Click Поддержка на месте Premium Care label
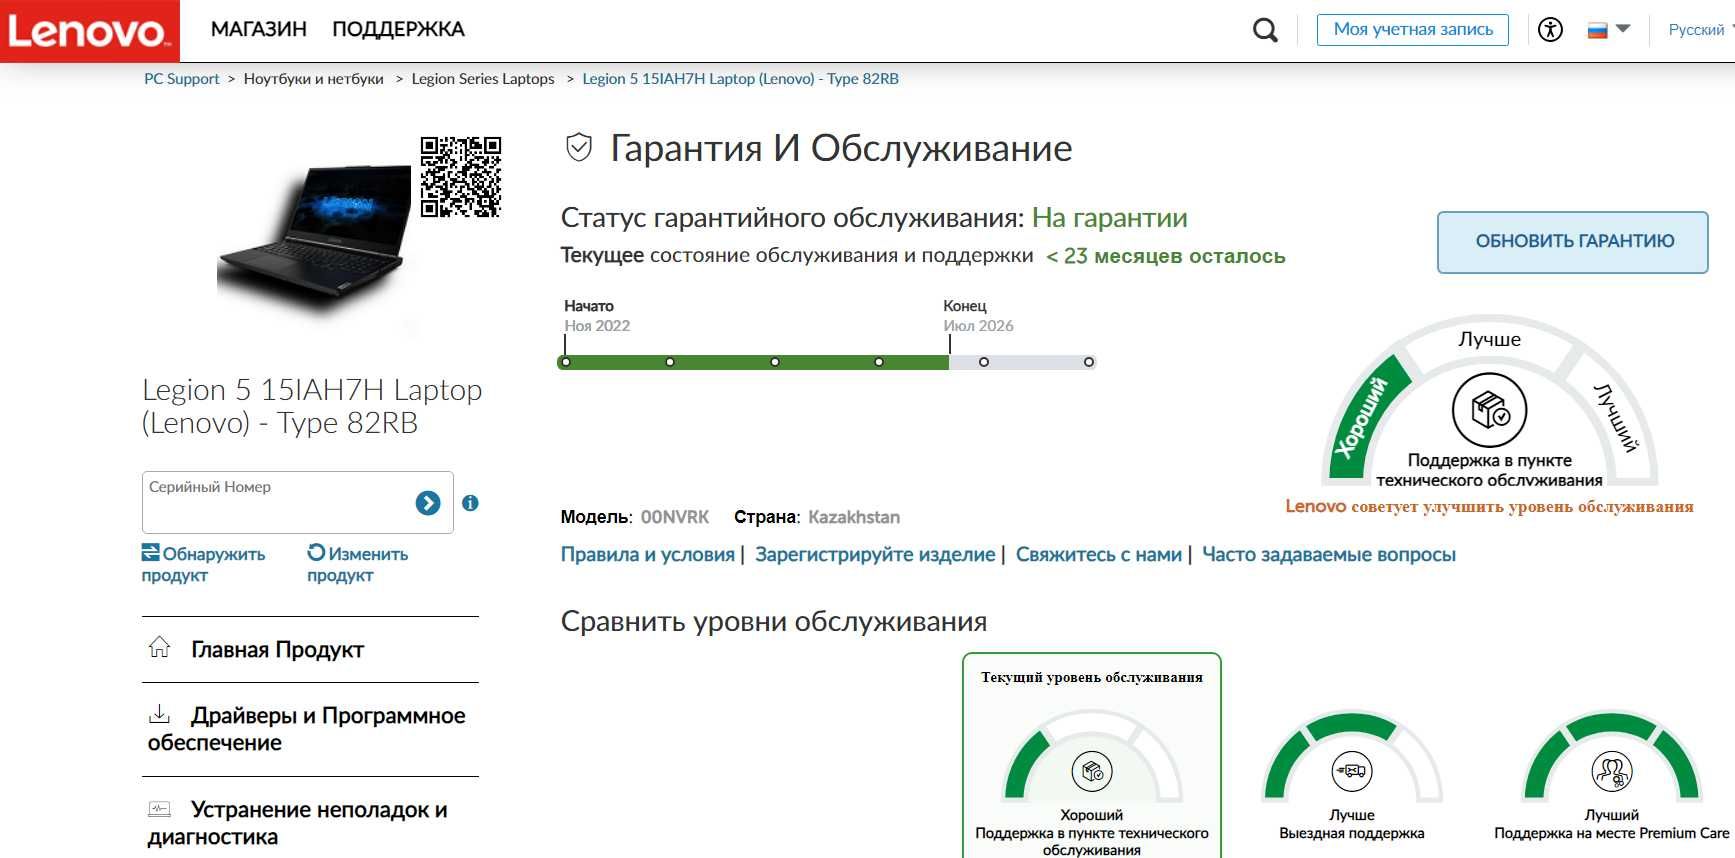 [x=1612, y=833]
